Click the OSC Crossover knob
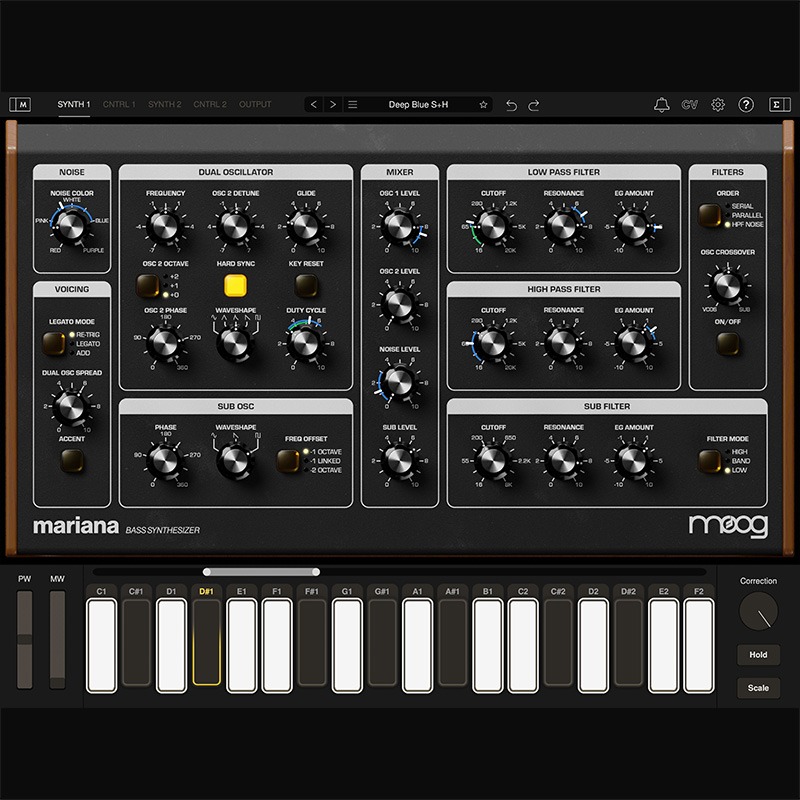The image size is (800, 800). click(x=727, y=286)
